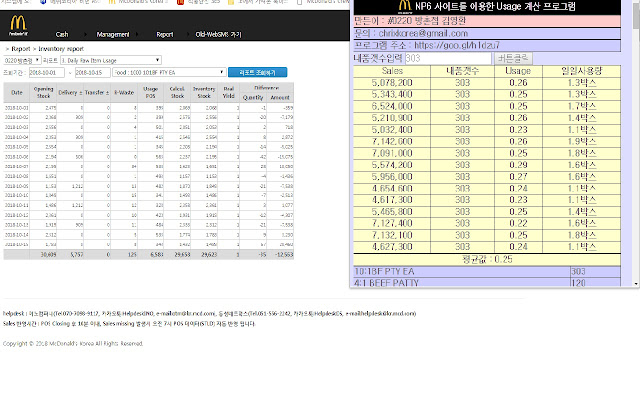Expand the Food 10:1 BF PTY EA dropdown
Screen dimensions: 640x400
tap(169, 72)
